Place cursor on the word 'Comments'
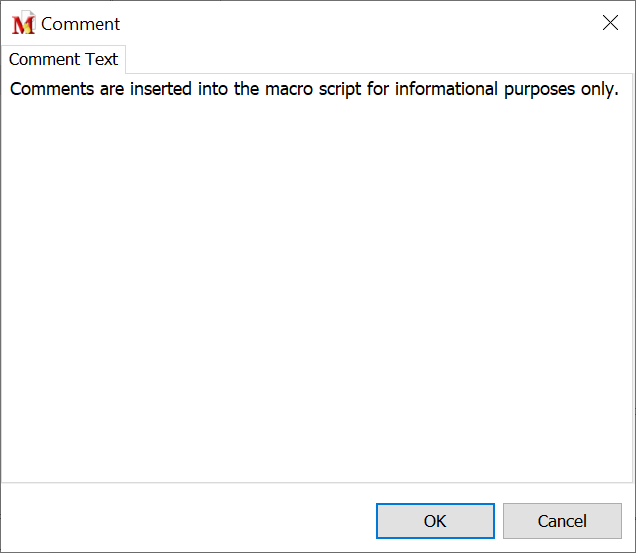 pyautogui.click(x=50, y=89)
